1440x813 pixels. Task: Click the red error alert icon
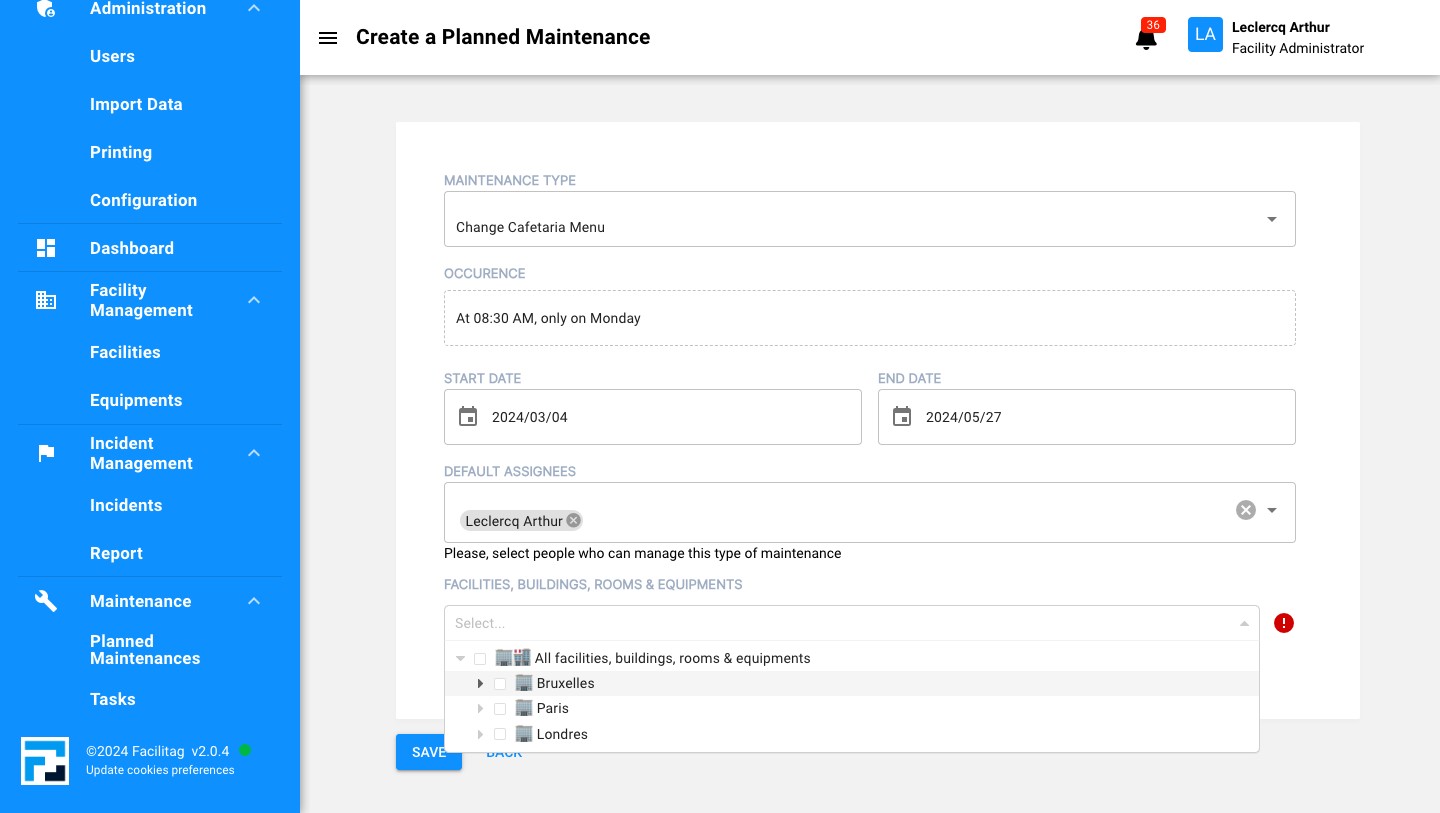point(1284,623)
